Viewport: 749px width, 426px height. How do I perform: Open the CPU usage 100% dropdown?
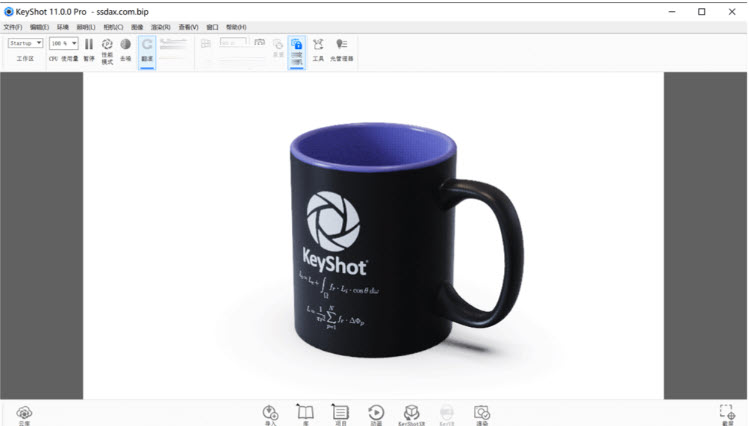click(x=63, y=44)
